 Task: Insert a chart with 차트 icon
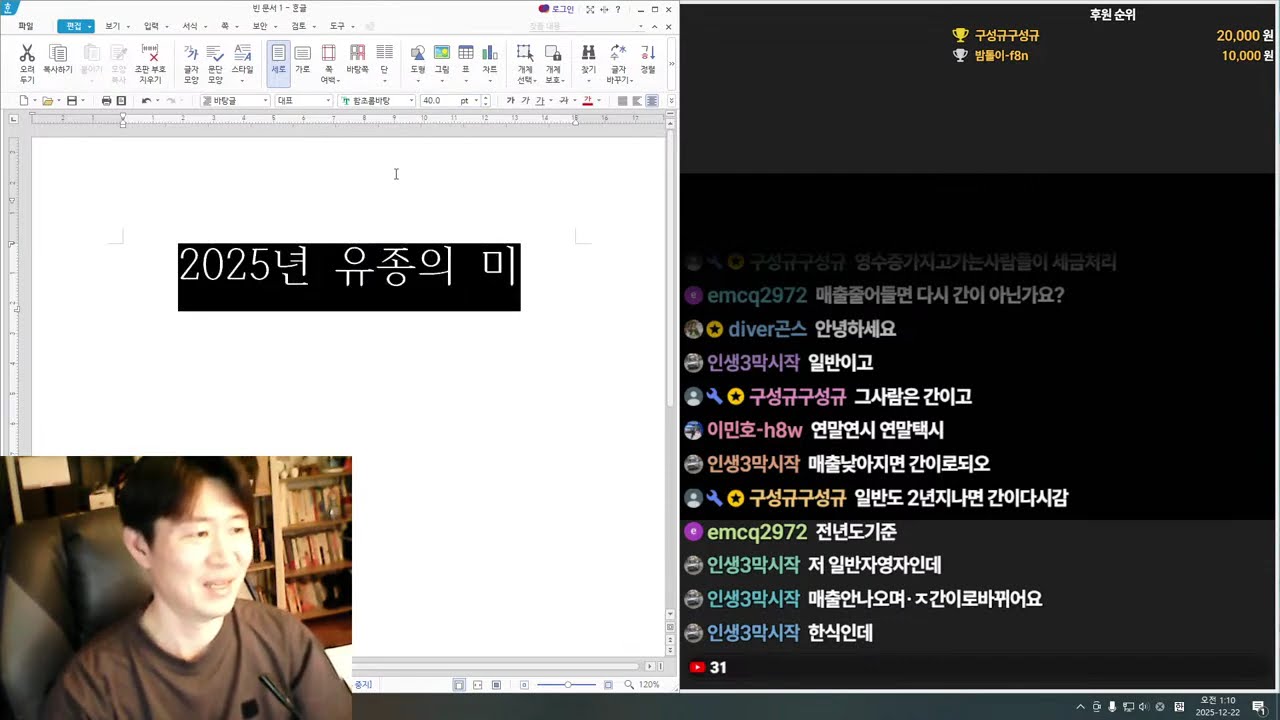[x=490, y=53]
